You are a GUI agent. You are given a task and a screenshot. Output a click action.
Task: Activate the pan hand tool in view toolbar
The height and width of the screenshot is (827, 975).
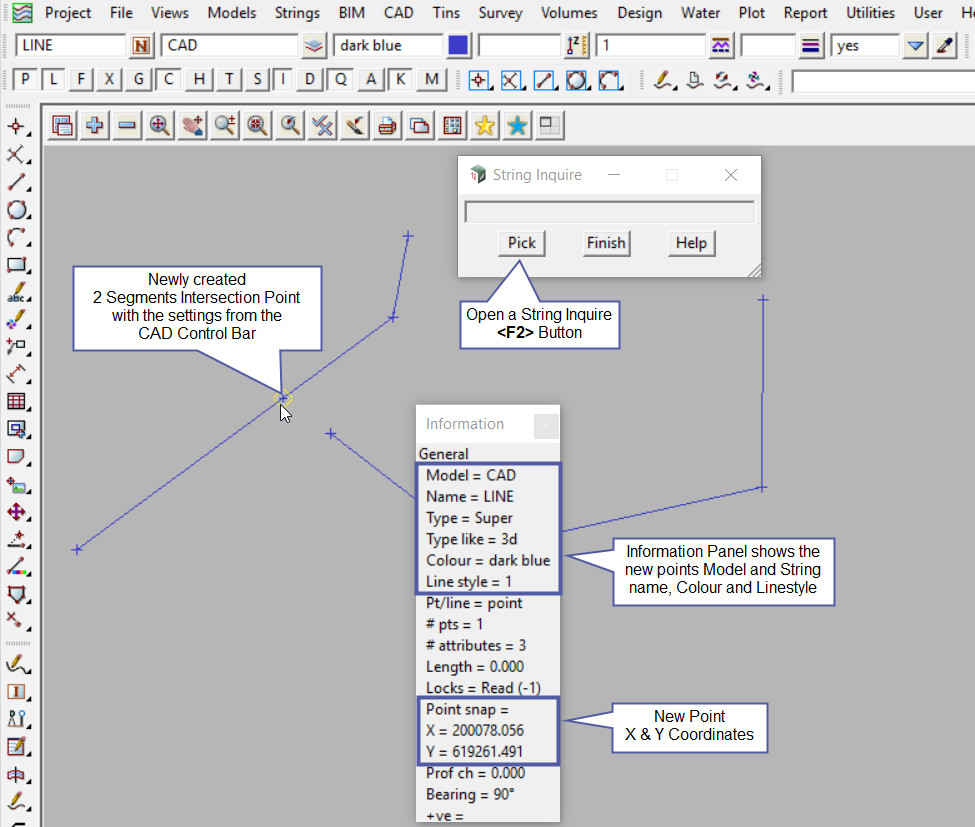tap(192, 125)
